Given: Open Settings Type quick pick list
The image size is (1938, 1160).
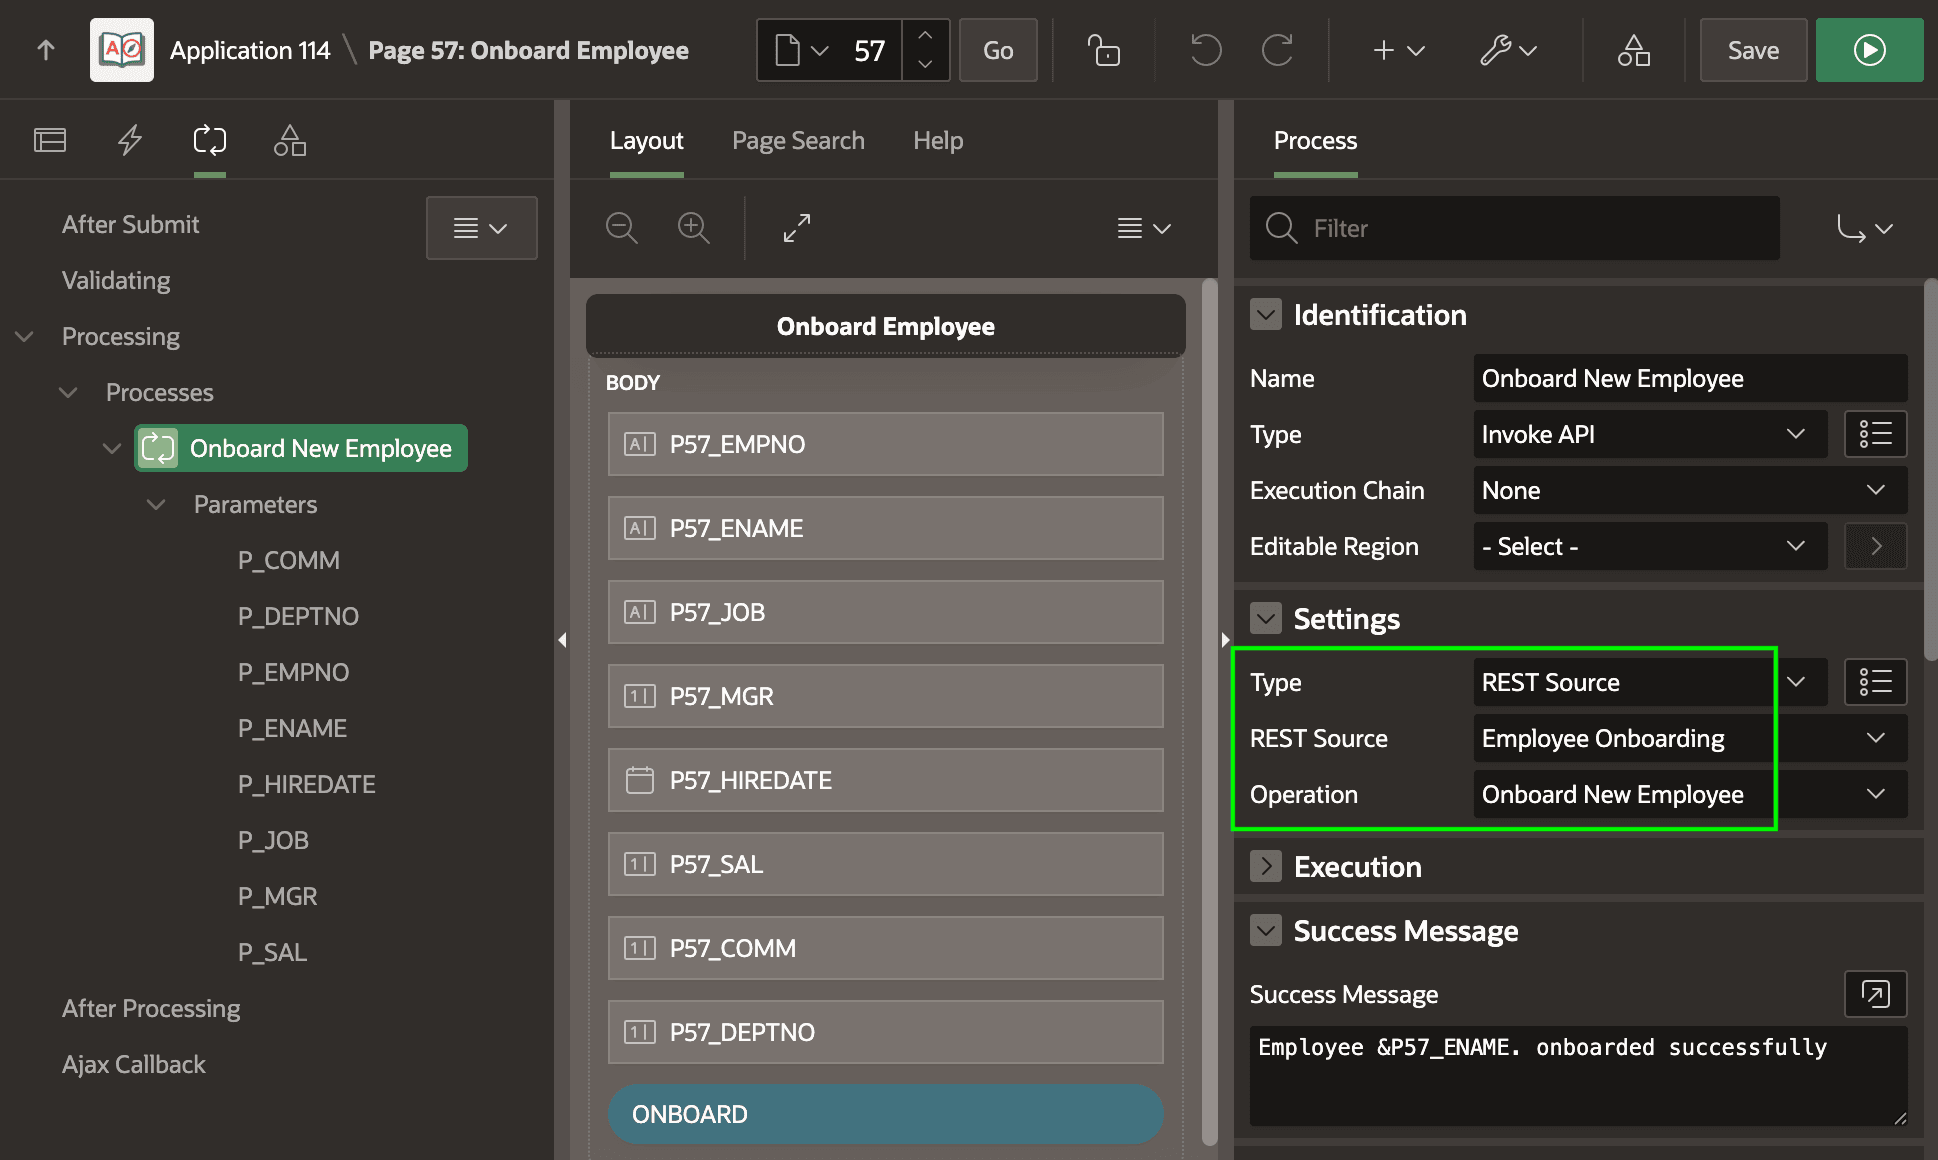Looking at the screenshot, I should coord(1875,682).
